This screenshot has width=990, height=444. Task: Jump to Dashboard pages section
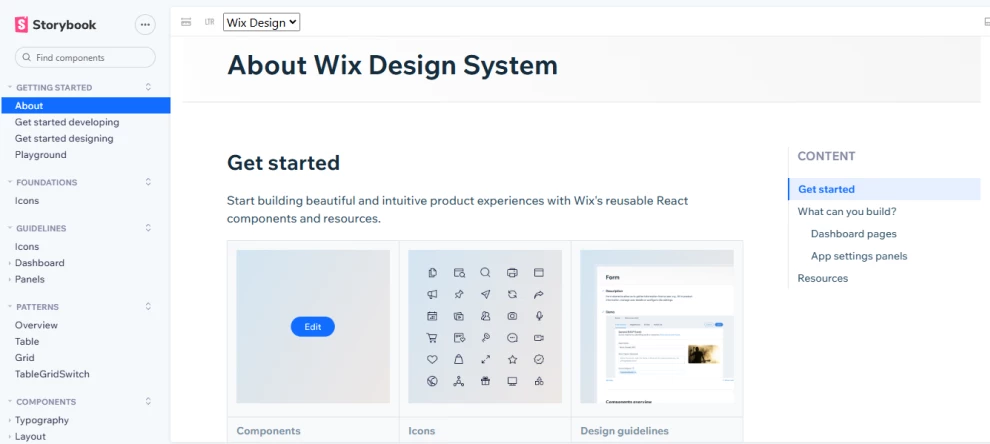(x=854, y=234)
